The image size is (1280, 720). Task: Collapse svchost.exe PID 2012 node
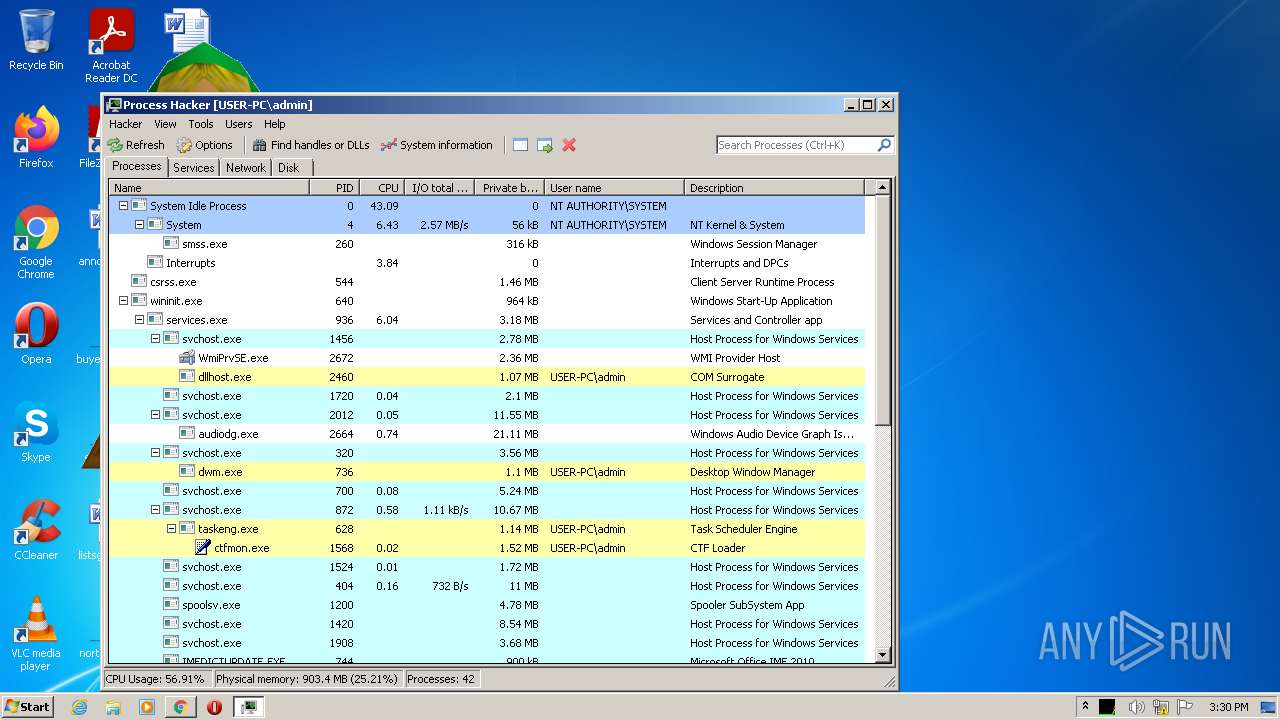coord(155,415)
